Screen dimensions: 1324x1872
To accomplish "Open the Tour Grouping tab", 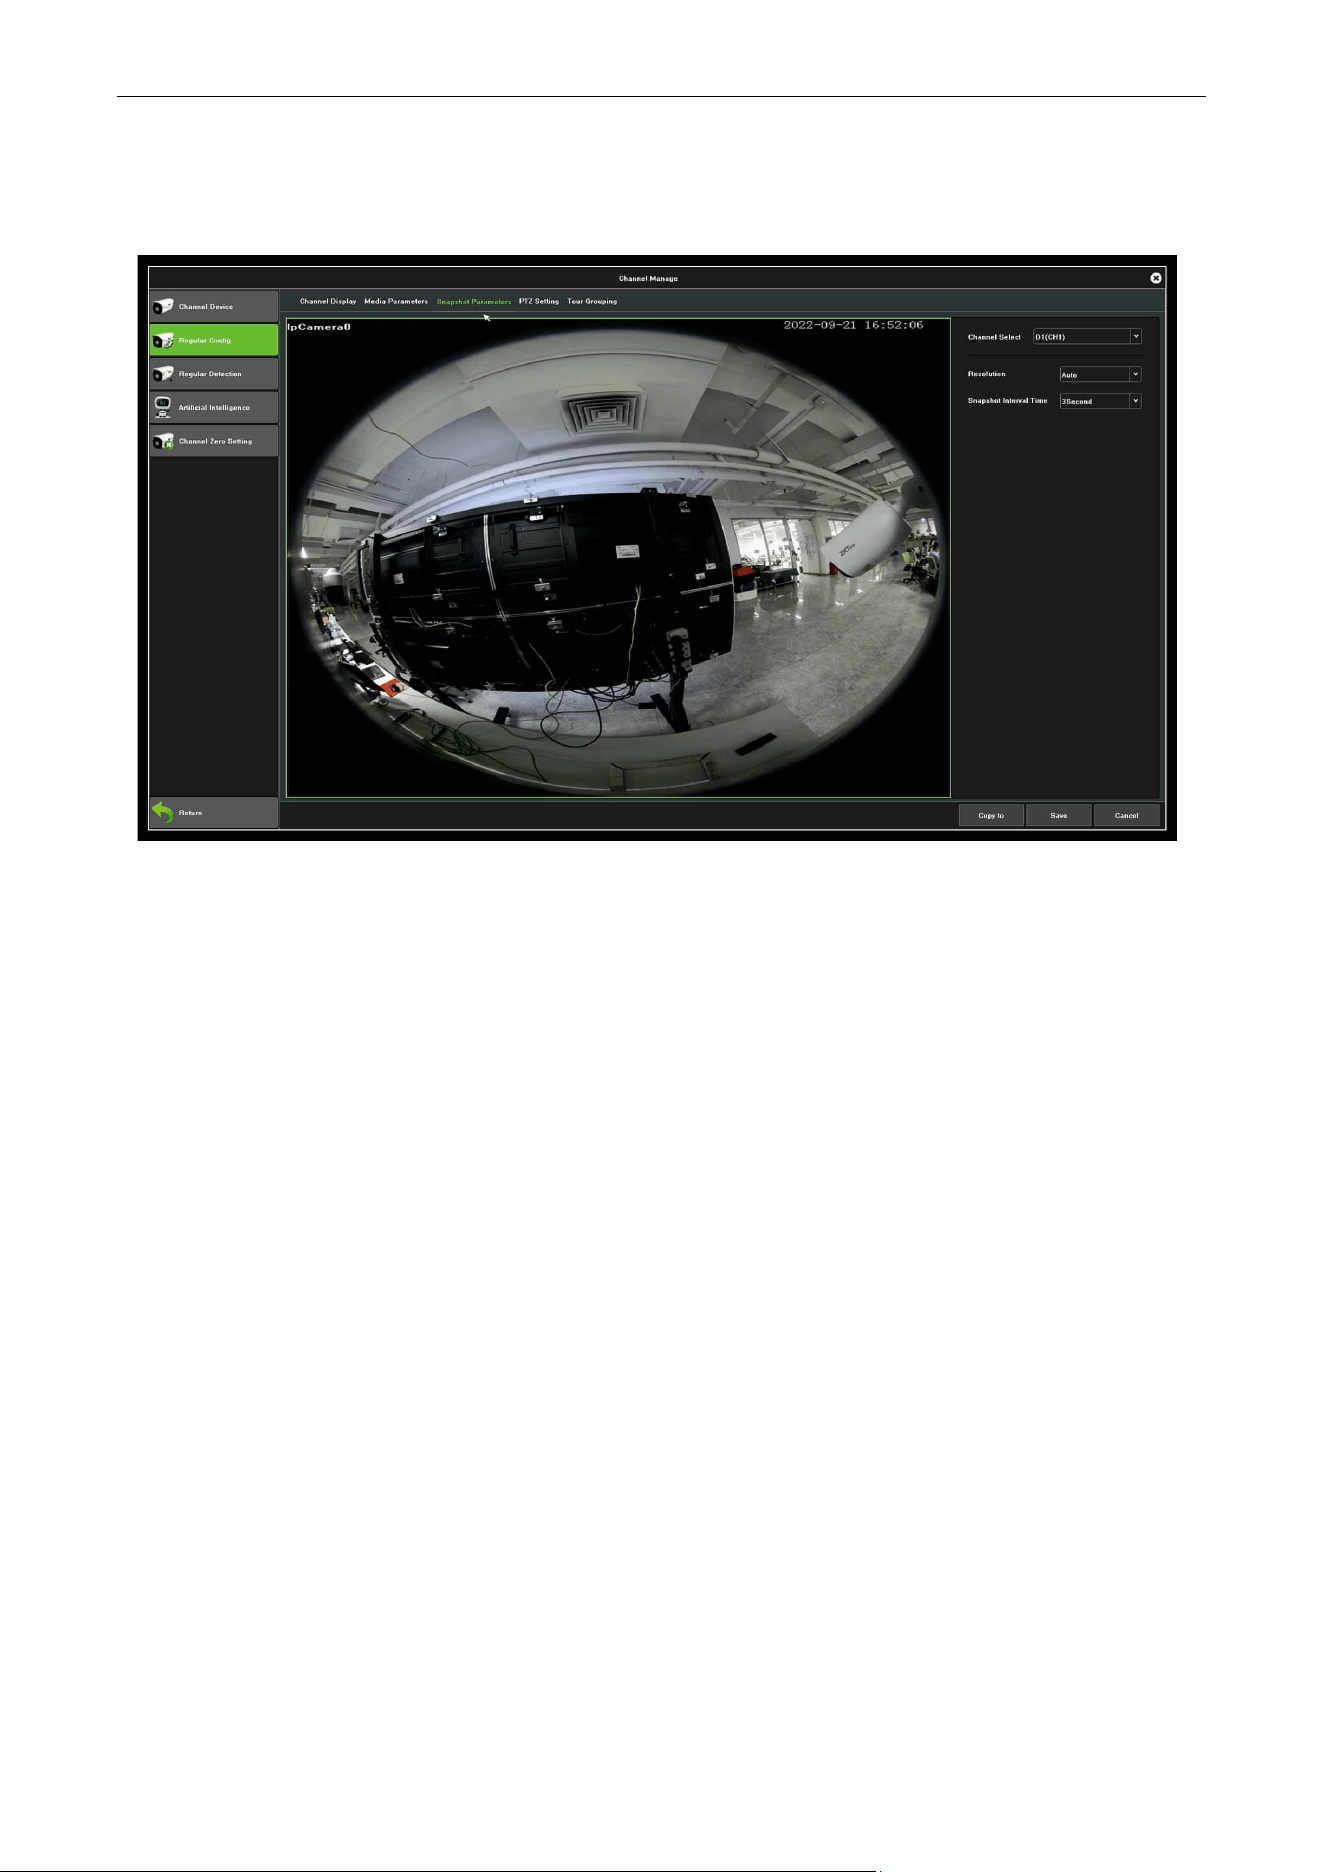I will pos(592,301).
